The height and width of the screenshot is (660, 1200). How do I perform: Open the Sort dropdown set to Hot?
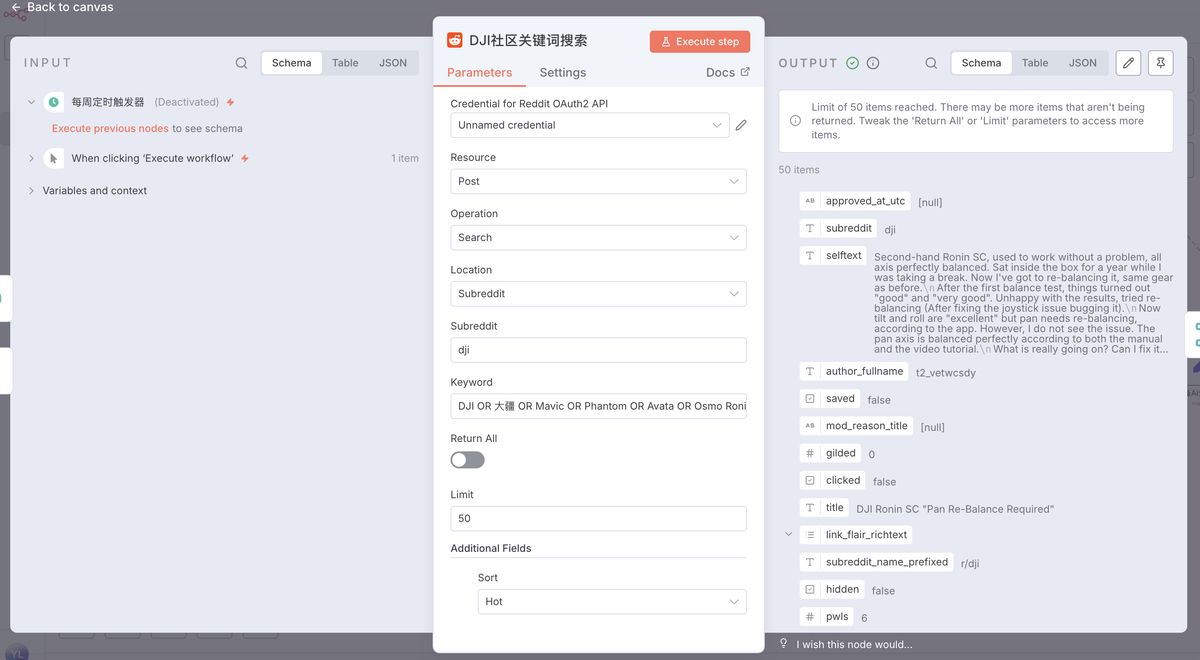611,601
